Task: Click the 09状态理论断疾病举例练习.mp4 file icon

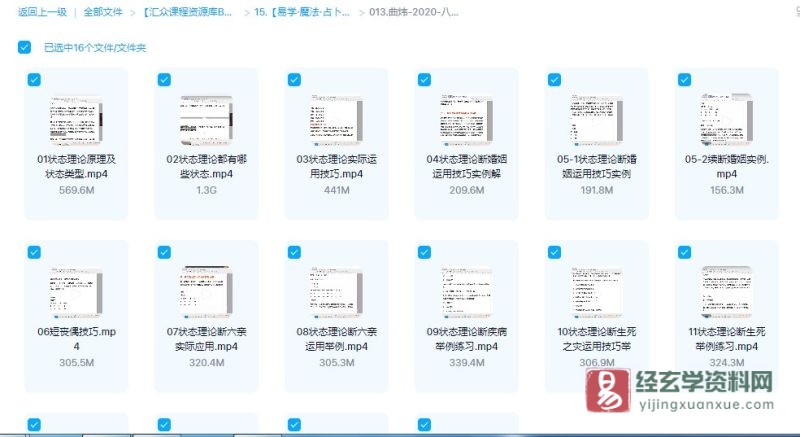Action: point(466,291)
